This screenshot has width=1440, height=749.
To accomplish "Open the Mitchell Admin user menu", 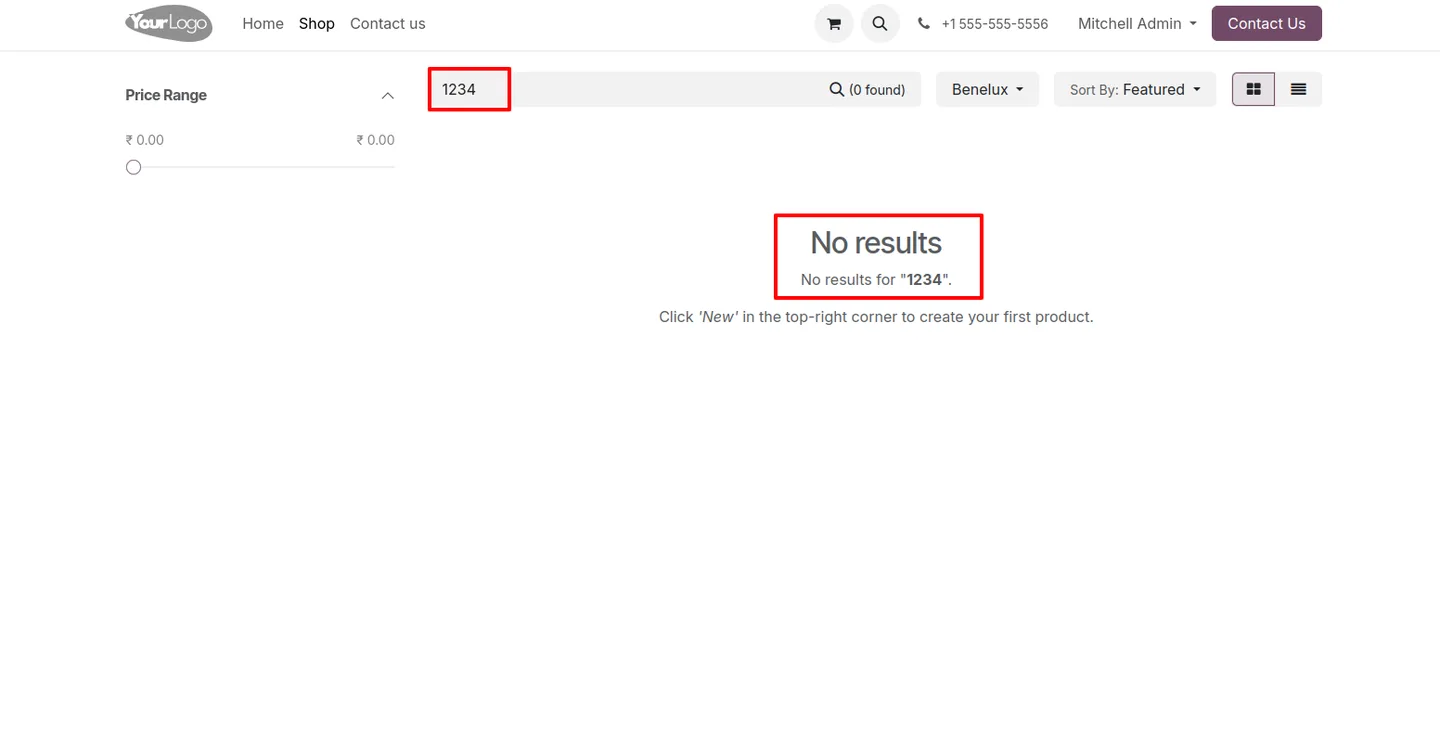I will tap(1137, 24).
